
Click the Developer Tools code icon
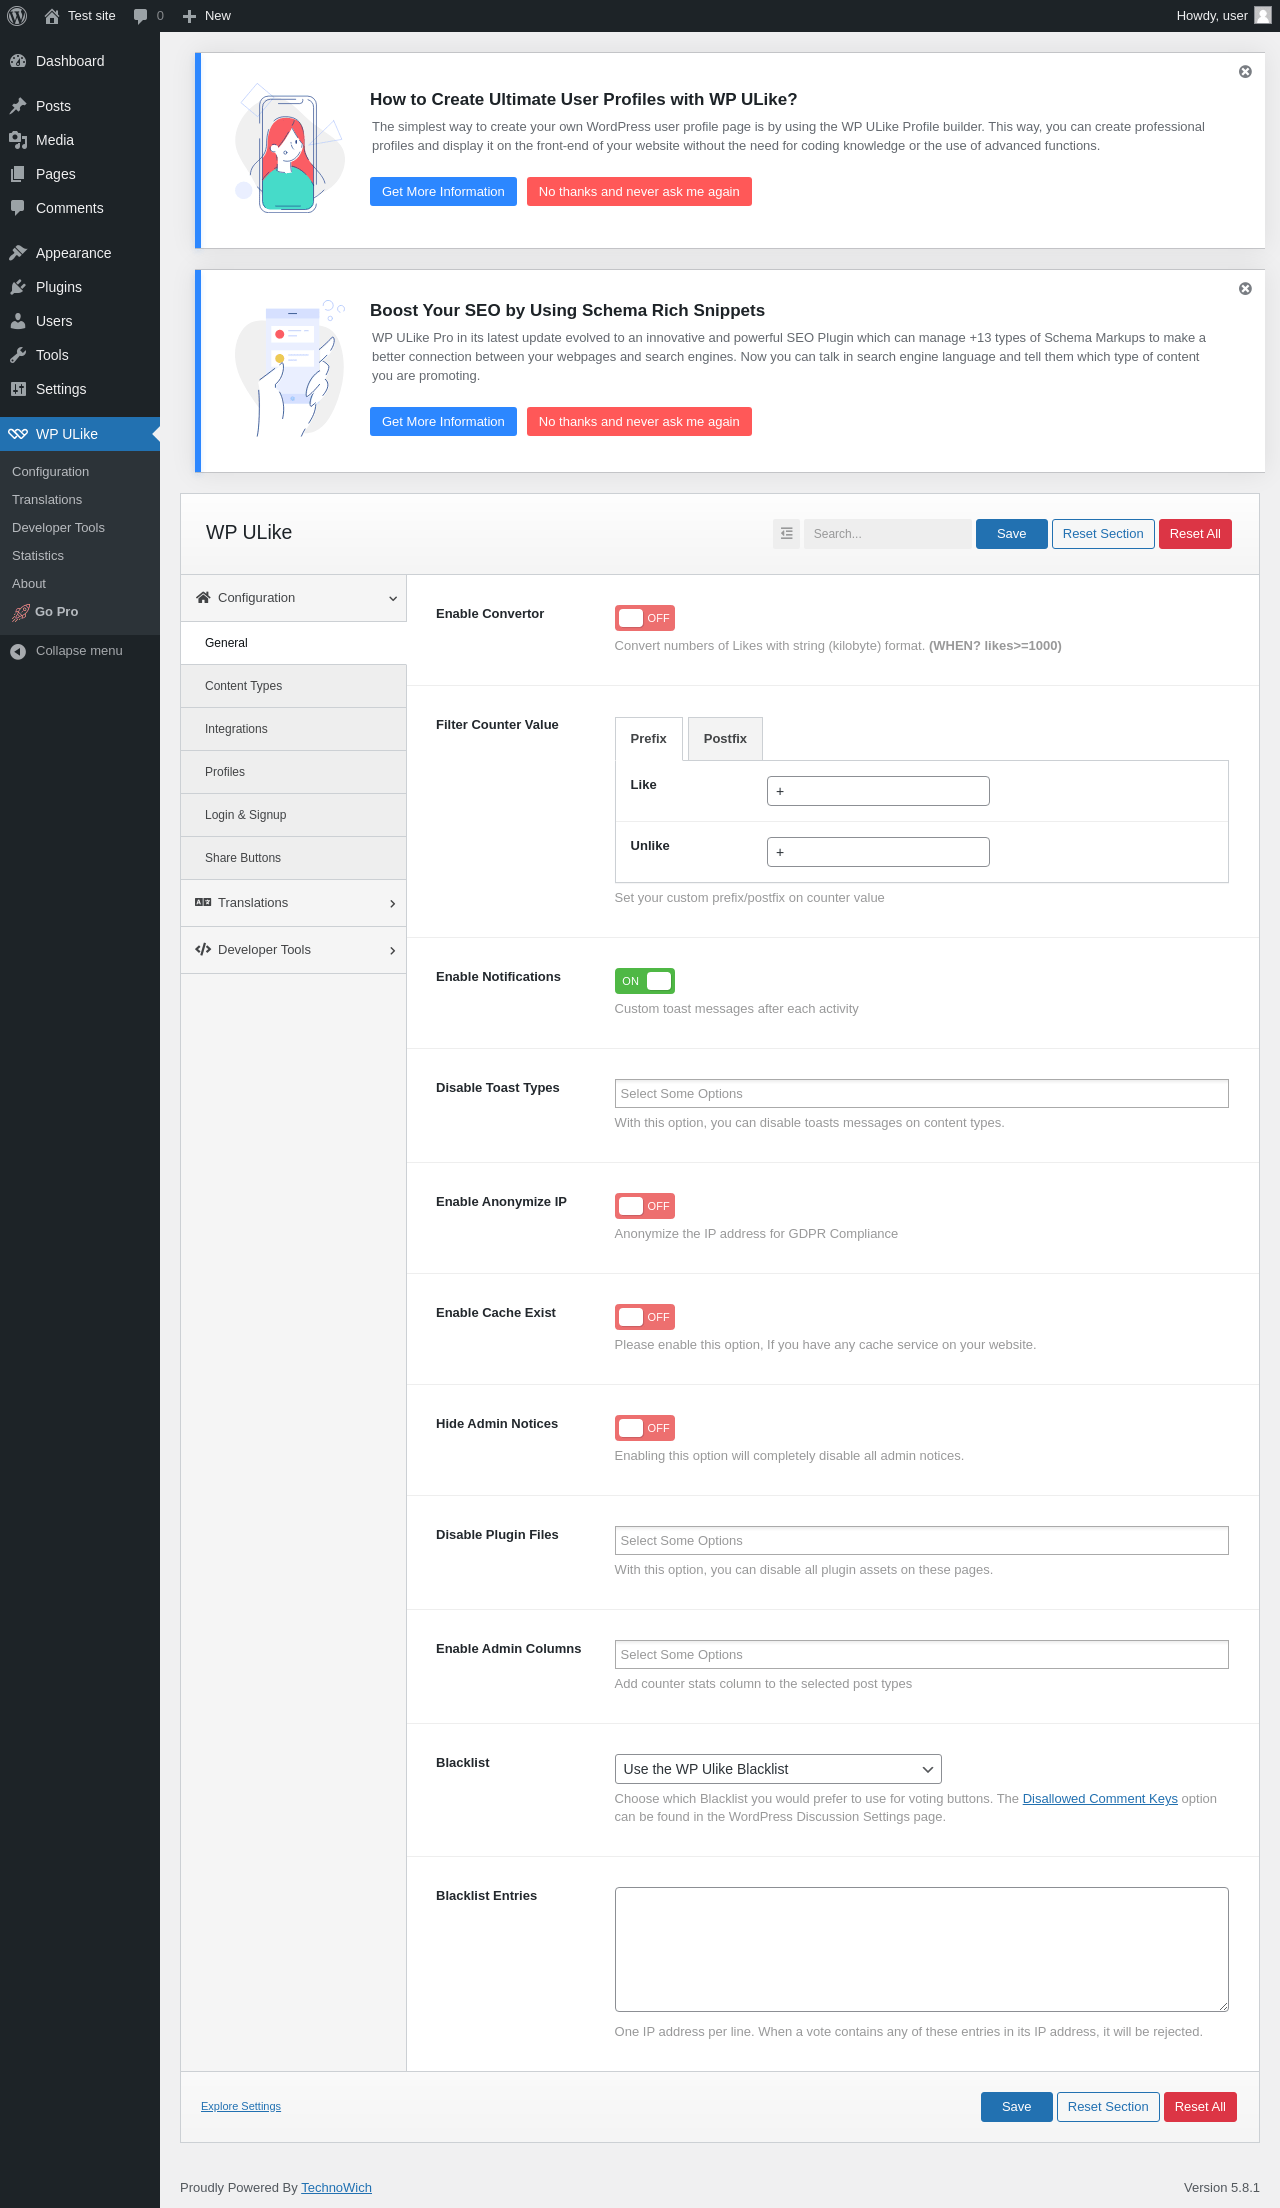coord(203,950)
